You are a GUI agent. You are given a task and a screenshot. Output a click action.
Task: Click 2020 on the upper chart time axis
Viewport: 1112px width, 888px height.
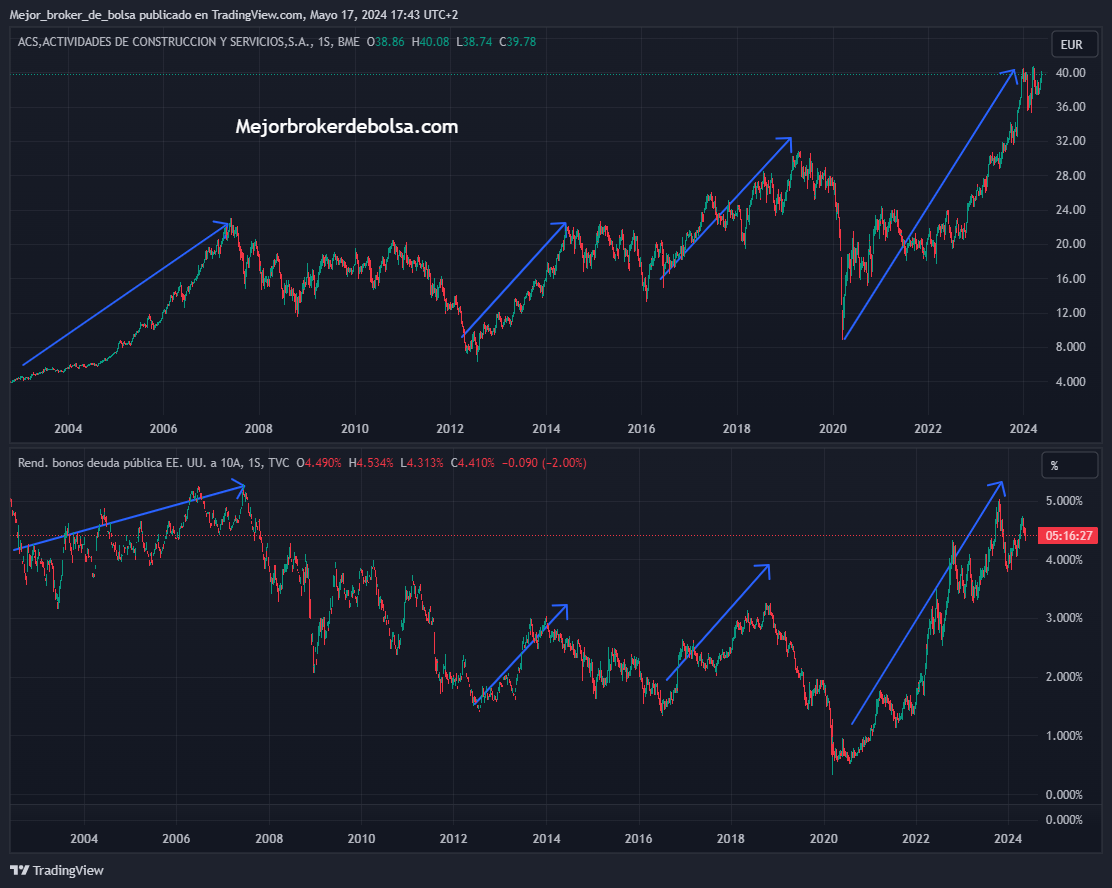point(833,428)
